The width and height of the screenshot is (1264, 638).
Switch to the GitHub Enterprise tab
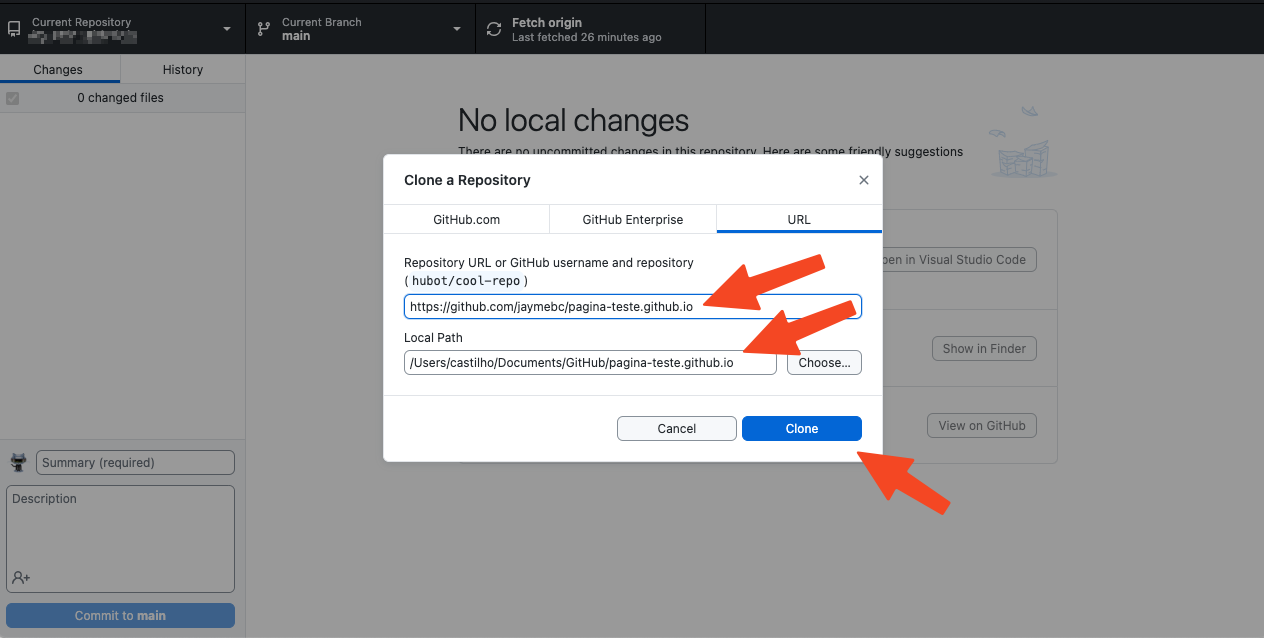[633, 219]
